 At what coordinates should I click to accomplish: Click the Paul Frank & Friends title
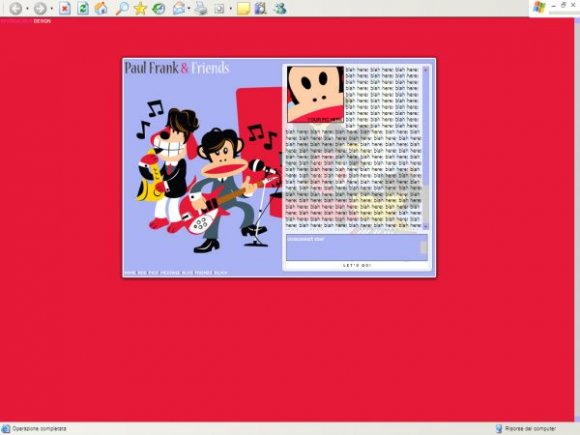pyautogui.click(x=177, y=68)
